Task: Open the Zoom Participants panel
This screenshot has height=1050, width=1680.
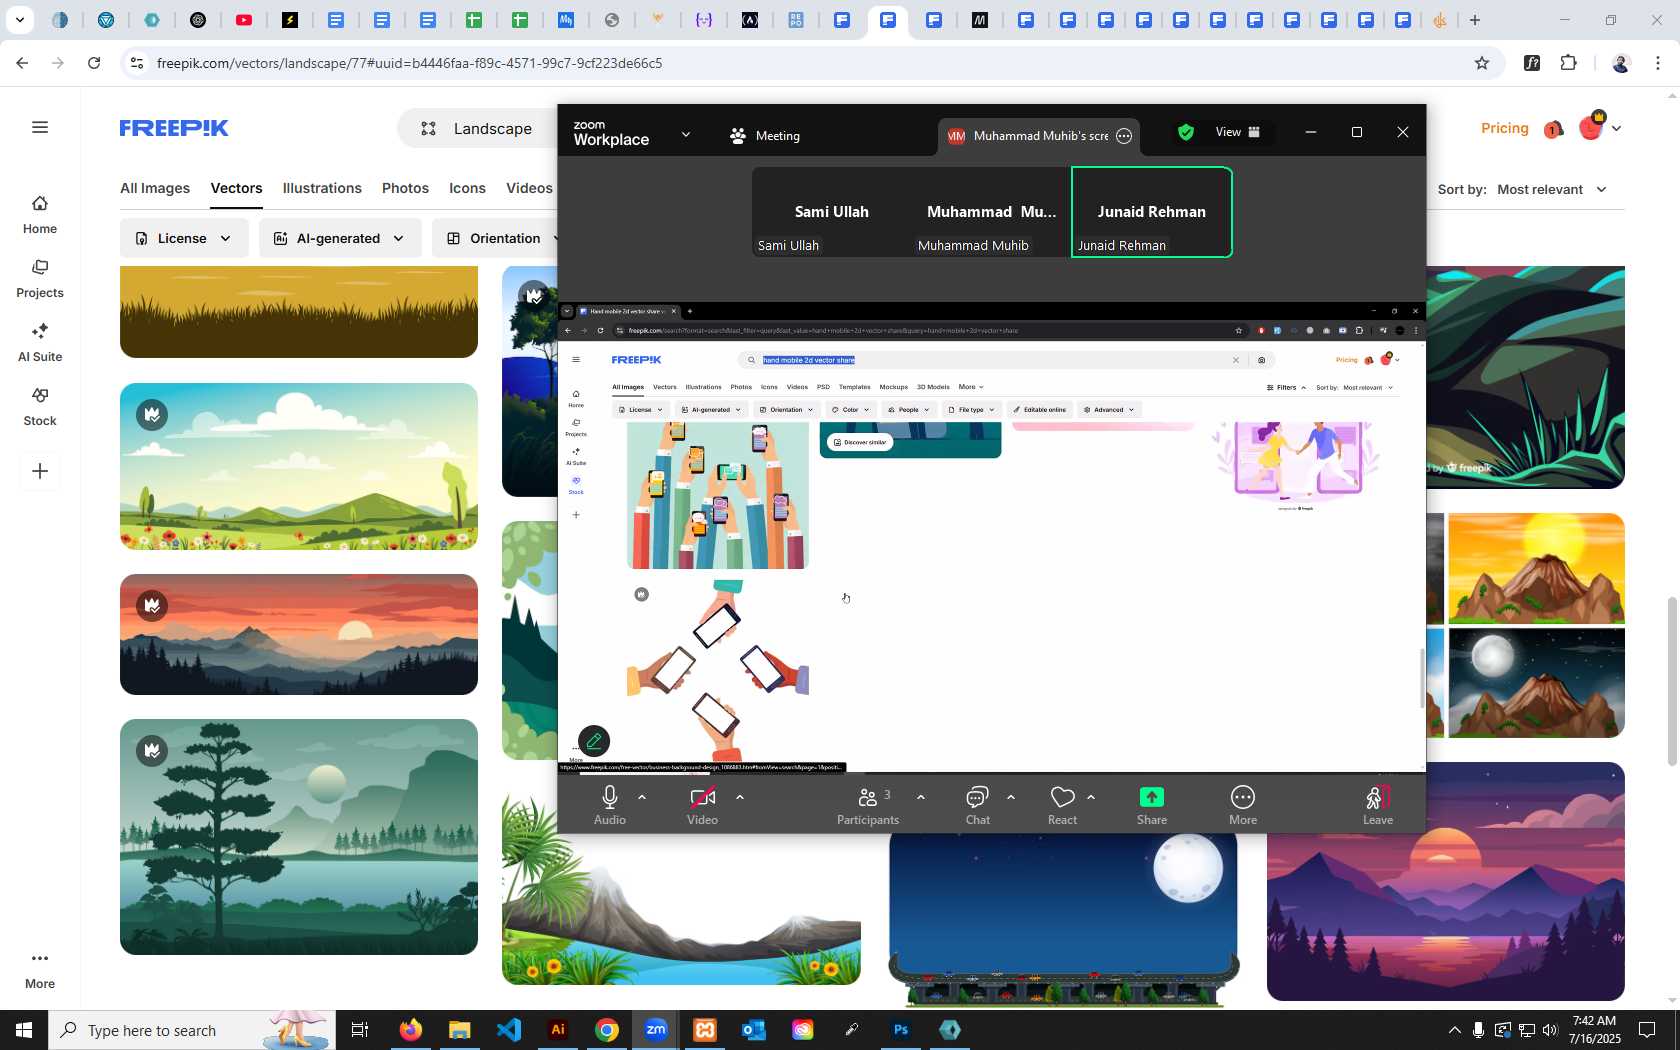Action: click(868, 805)
